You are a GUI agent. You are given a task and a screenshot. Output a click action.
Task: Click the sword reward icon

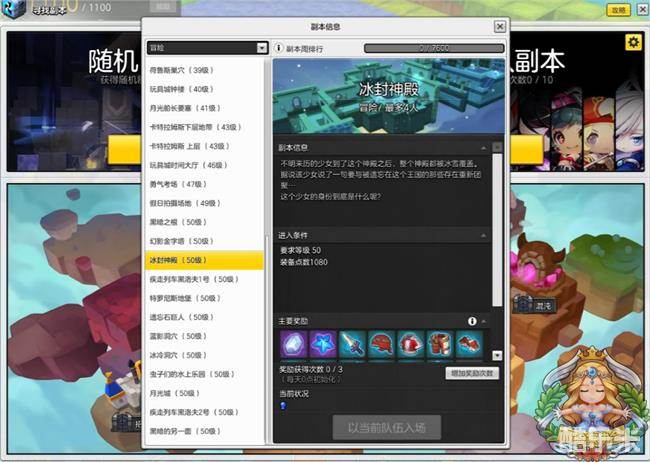(351, 344)
